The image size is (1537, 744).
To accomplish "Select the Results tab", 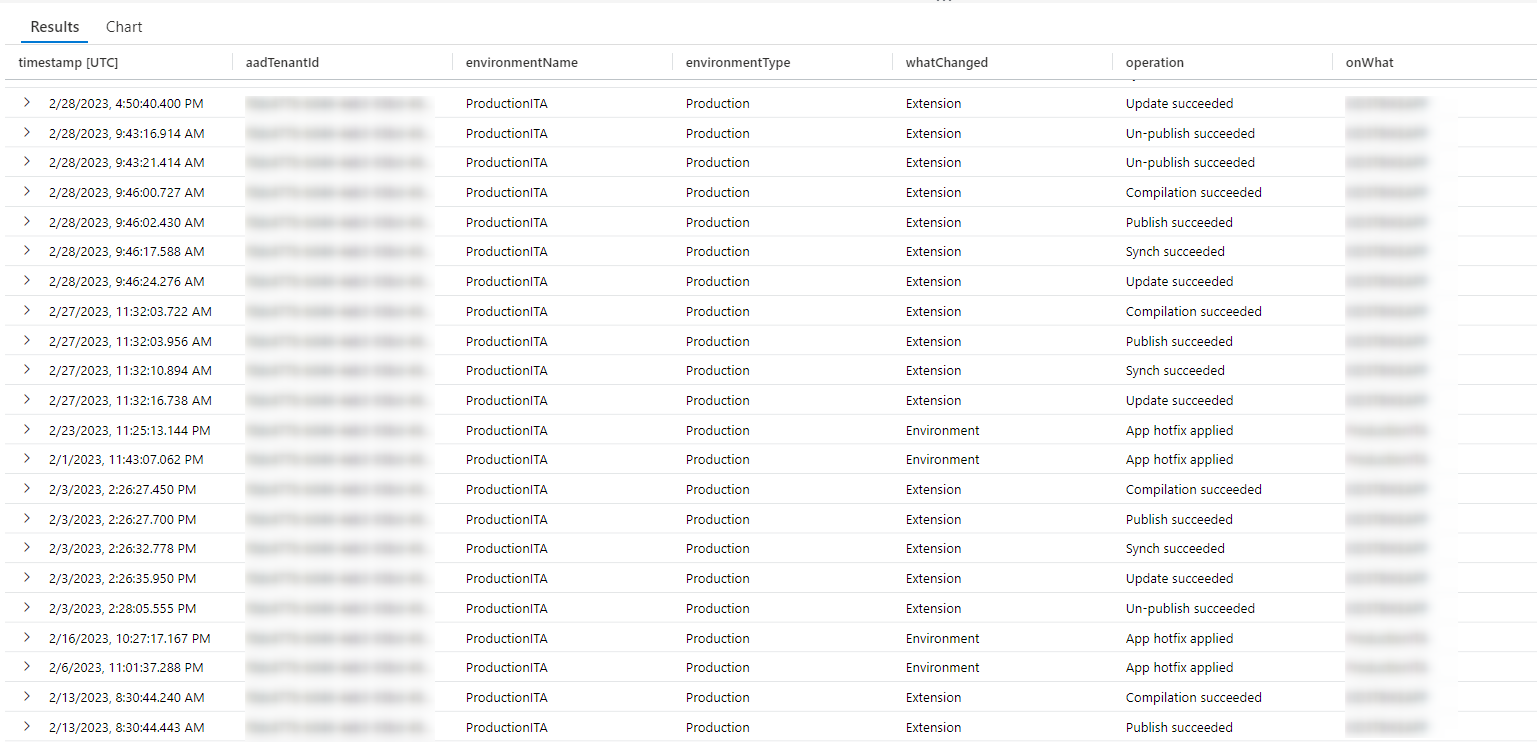I will point(55,27).
